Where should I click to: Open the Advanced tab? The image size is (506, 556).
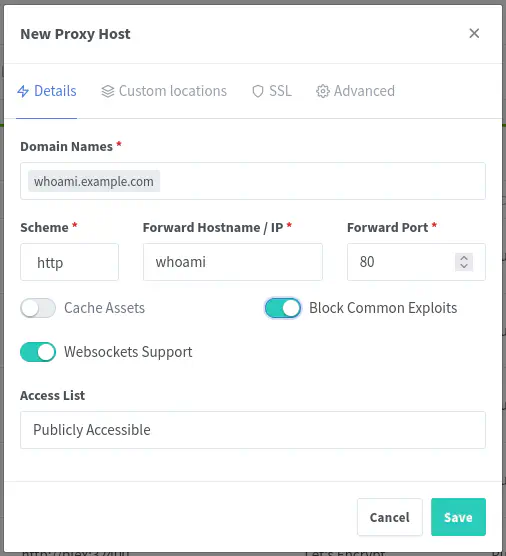tap(355, 91)
